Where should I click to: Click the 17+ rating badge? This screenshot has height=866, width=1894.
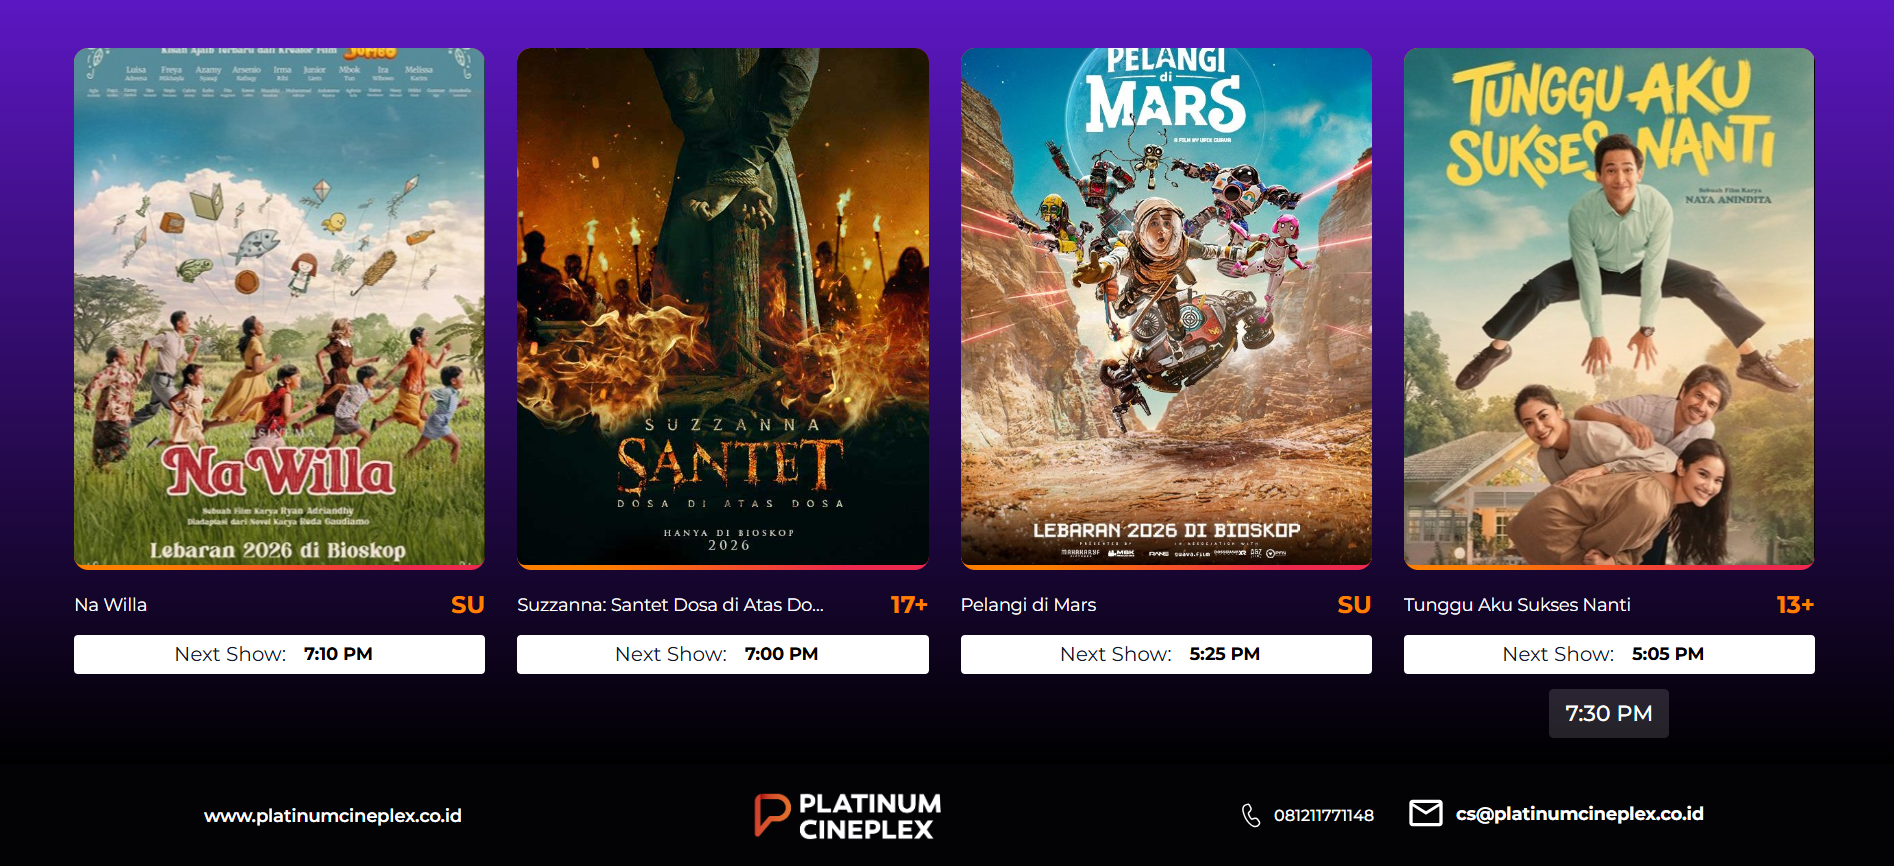click(908, 605)
